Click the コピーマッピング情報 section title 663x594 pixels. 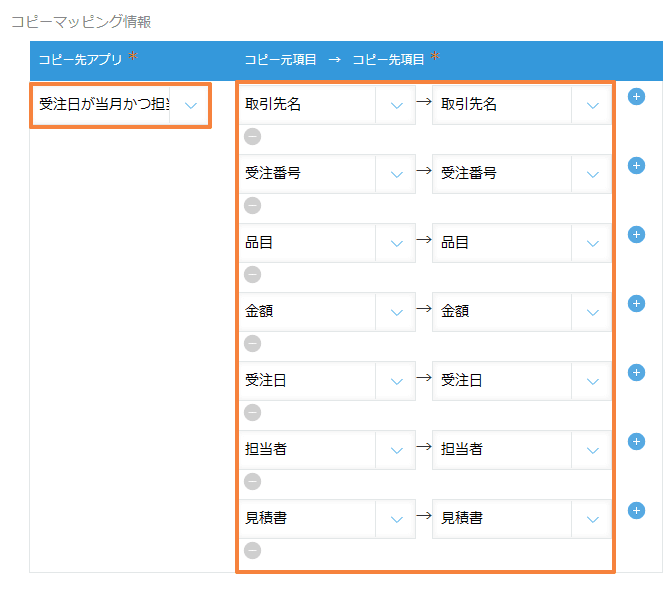tap(81, 22)
